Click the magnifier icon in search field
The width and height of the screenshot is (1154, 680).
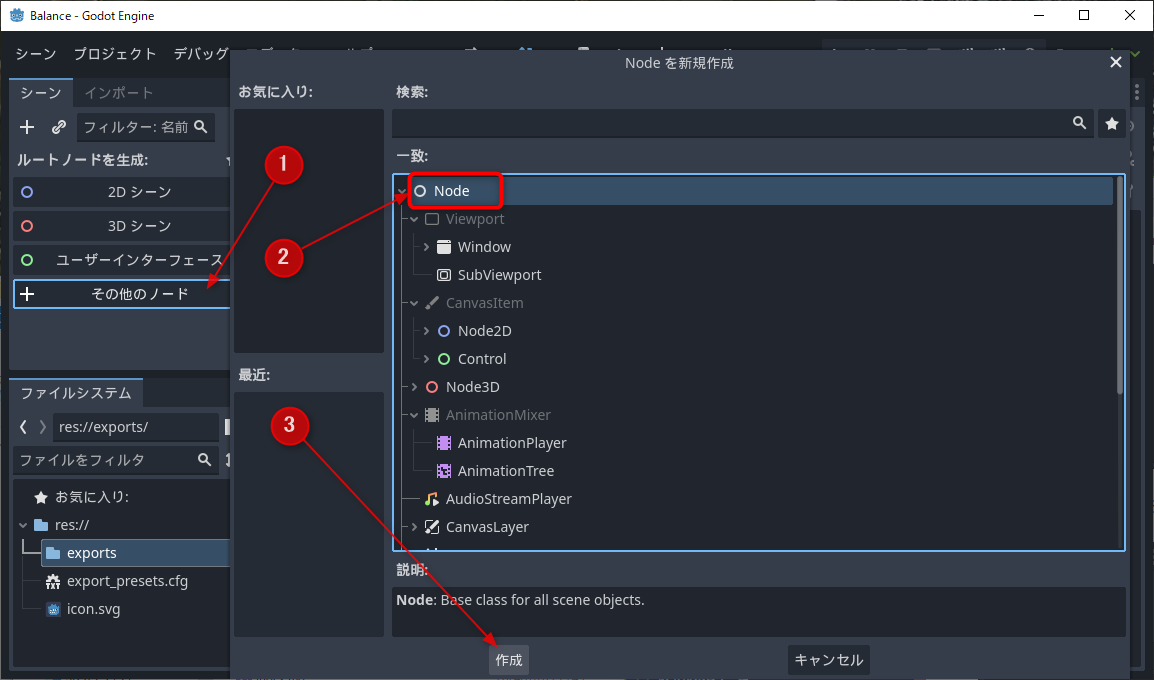click(x=1079, y=123)
